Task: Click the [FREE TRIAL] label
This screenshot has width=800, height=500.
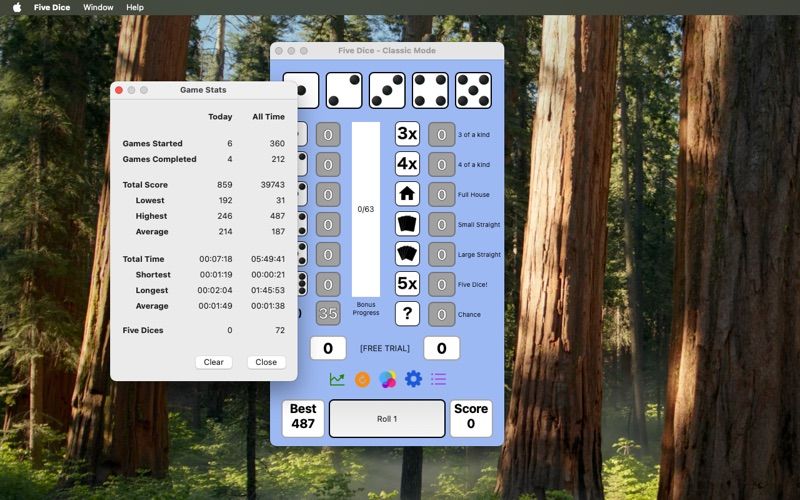Action: click(x=385, y=348)
